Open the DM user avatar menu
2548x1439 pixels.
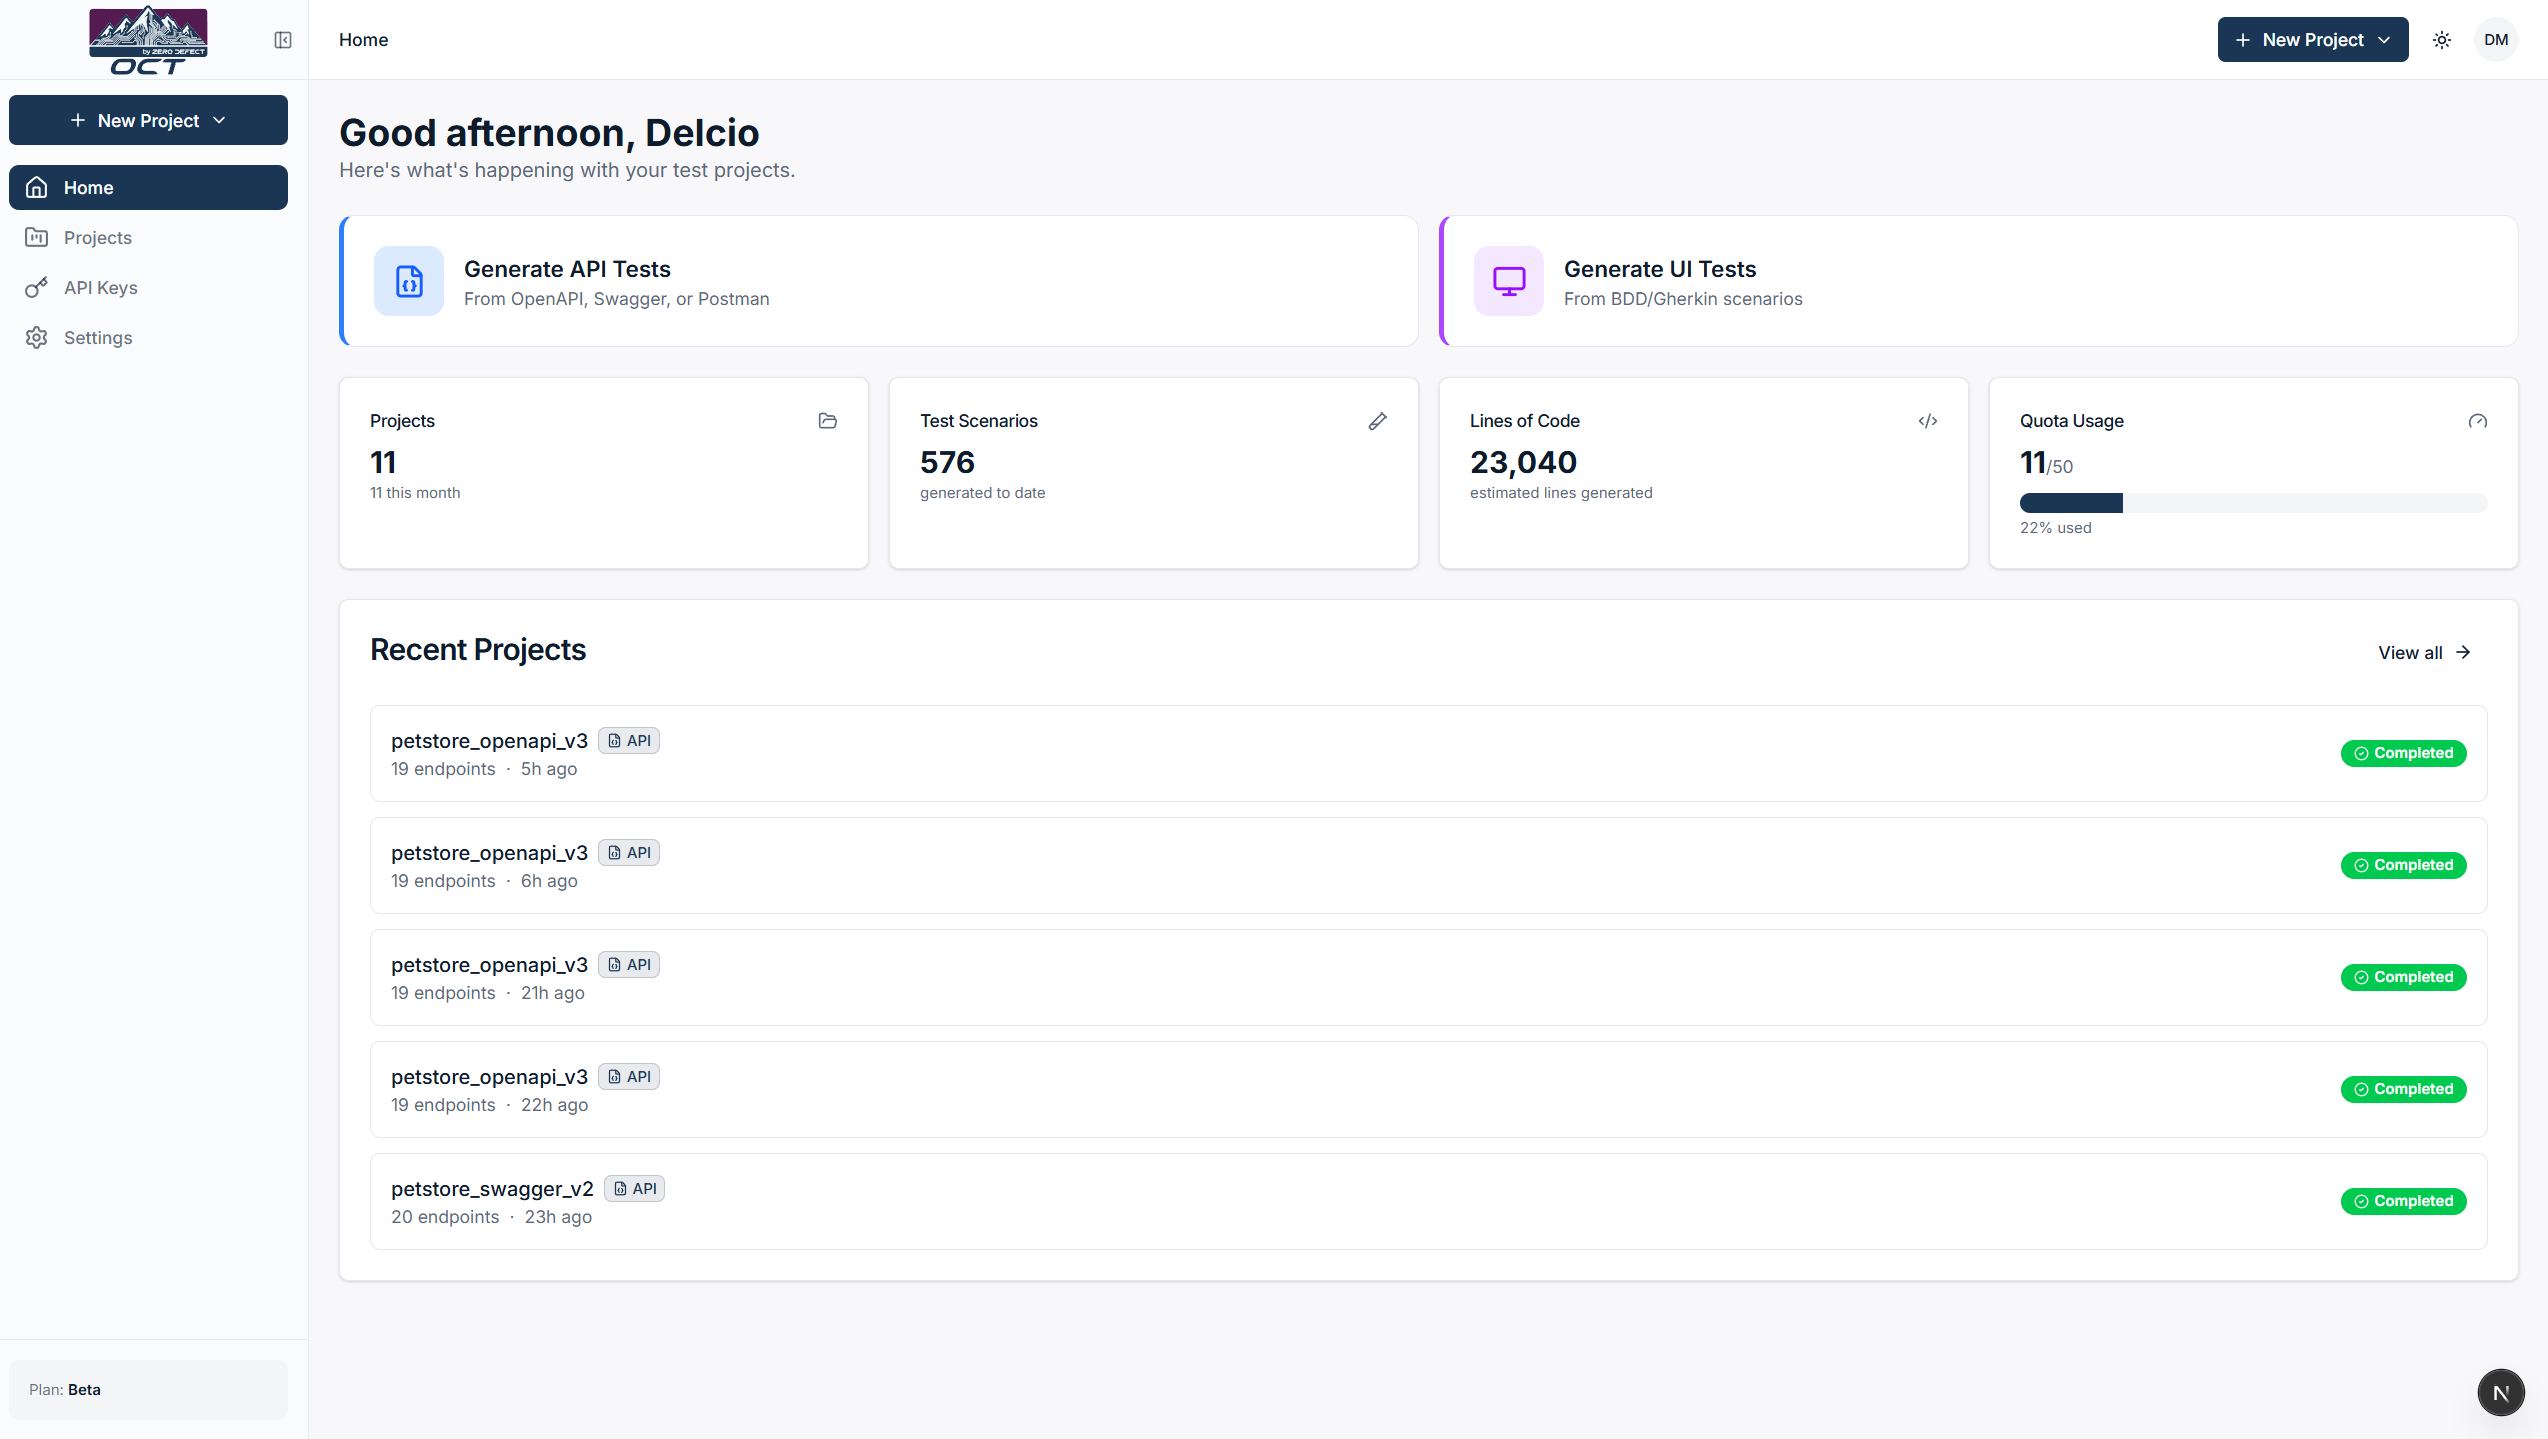click(2496, 40)
